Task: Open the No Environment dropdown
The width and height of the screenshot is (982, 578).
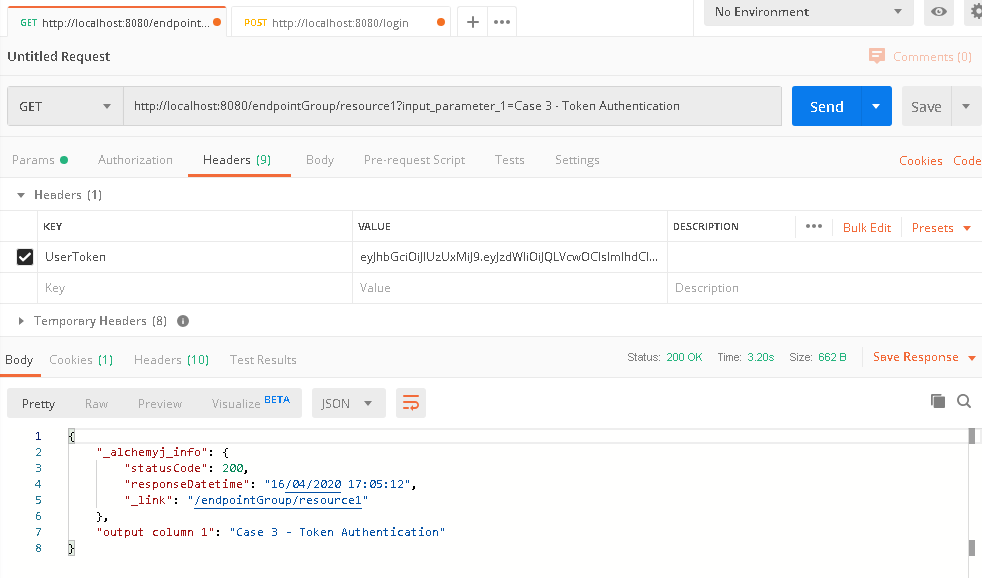Action: [x=807, y=12]
